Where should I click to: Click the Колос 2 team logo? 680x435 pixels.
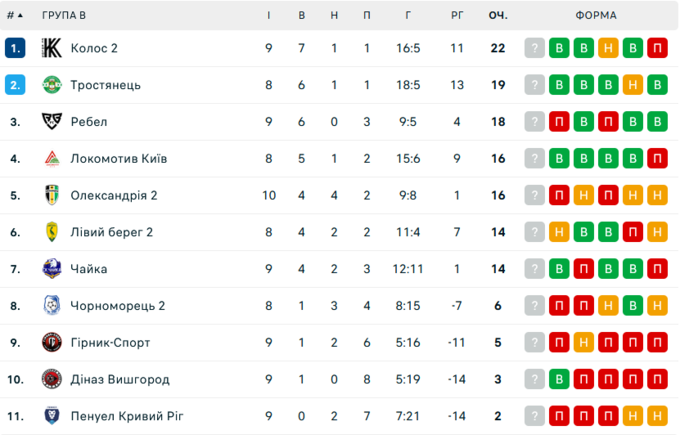(52, 48)
